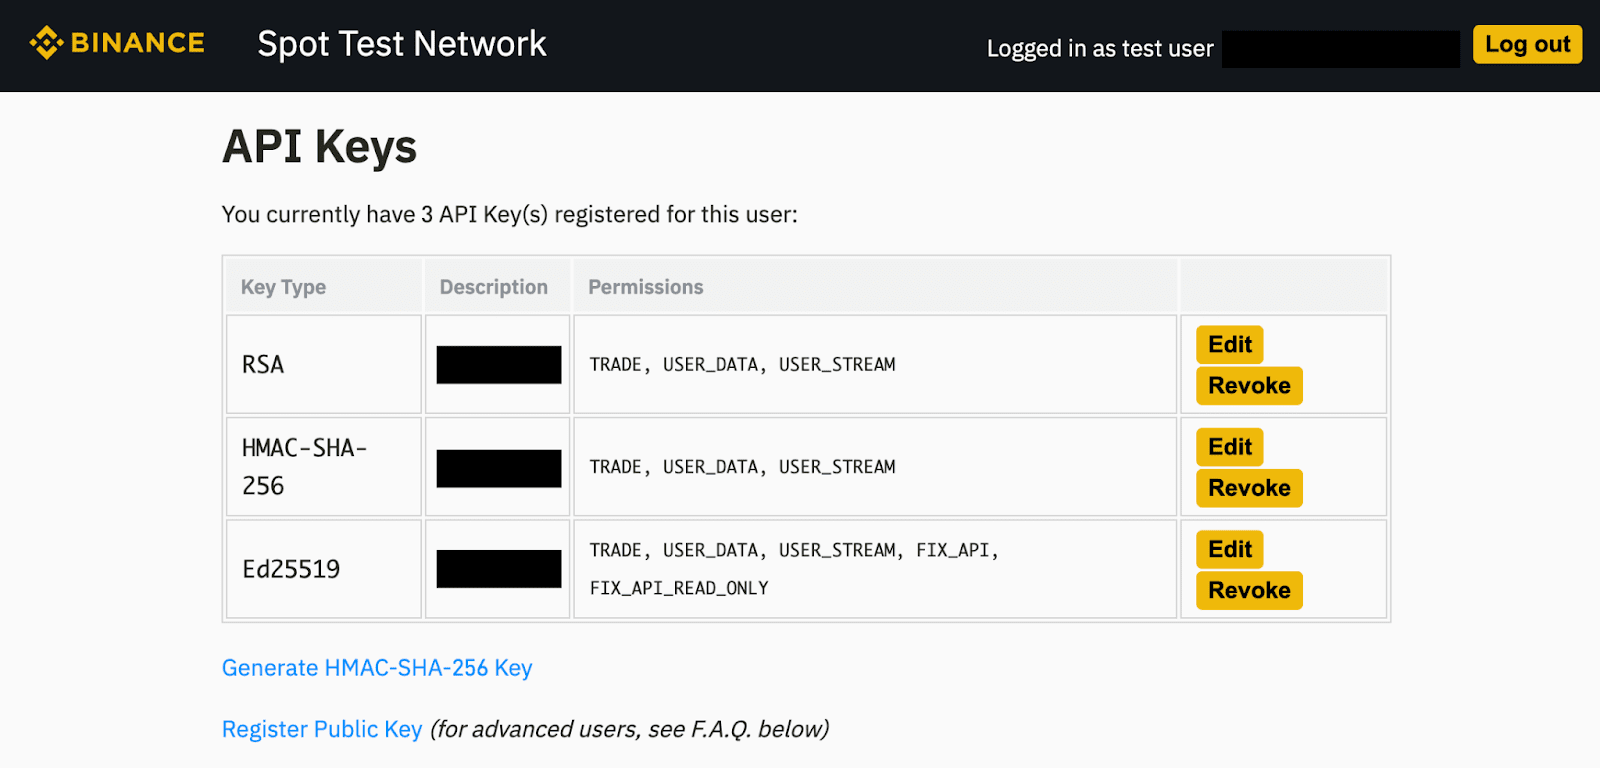
Task: Click the redacted username in header
Action: 1340,49
